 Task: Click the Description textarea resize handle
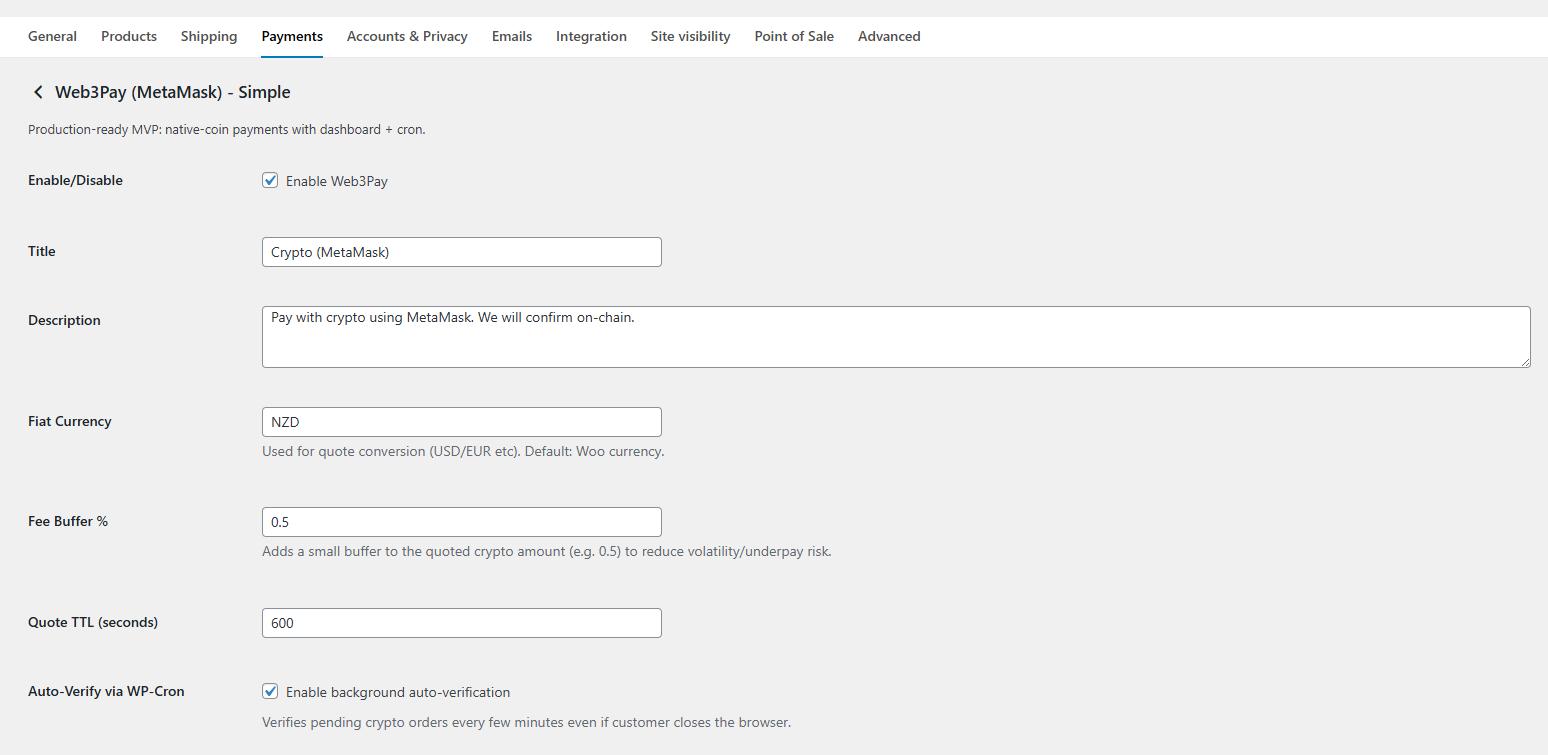pos(1524,361)
